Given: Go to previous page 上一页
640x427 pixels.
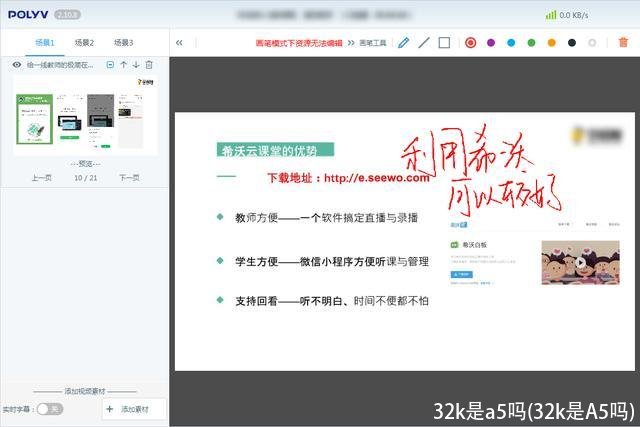Looking at the screenshot, I should coord(42,178).
